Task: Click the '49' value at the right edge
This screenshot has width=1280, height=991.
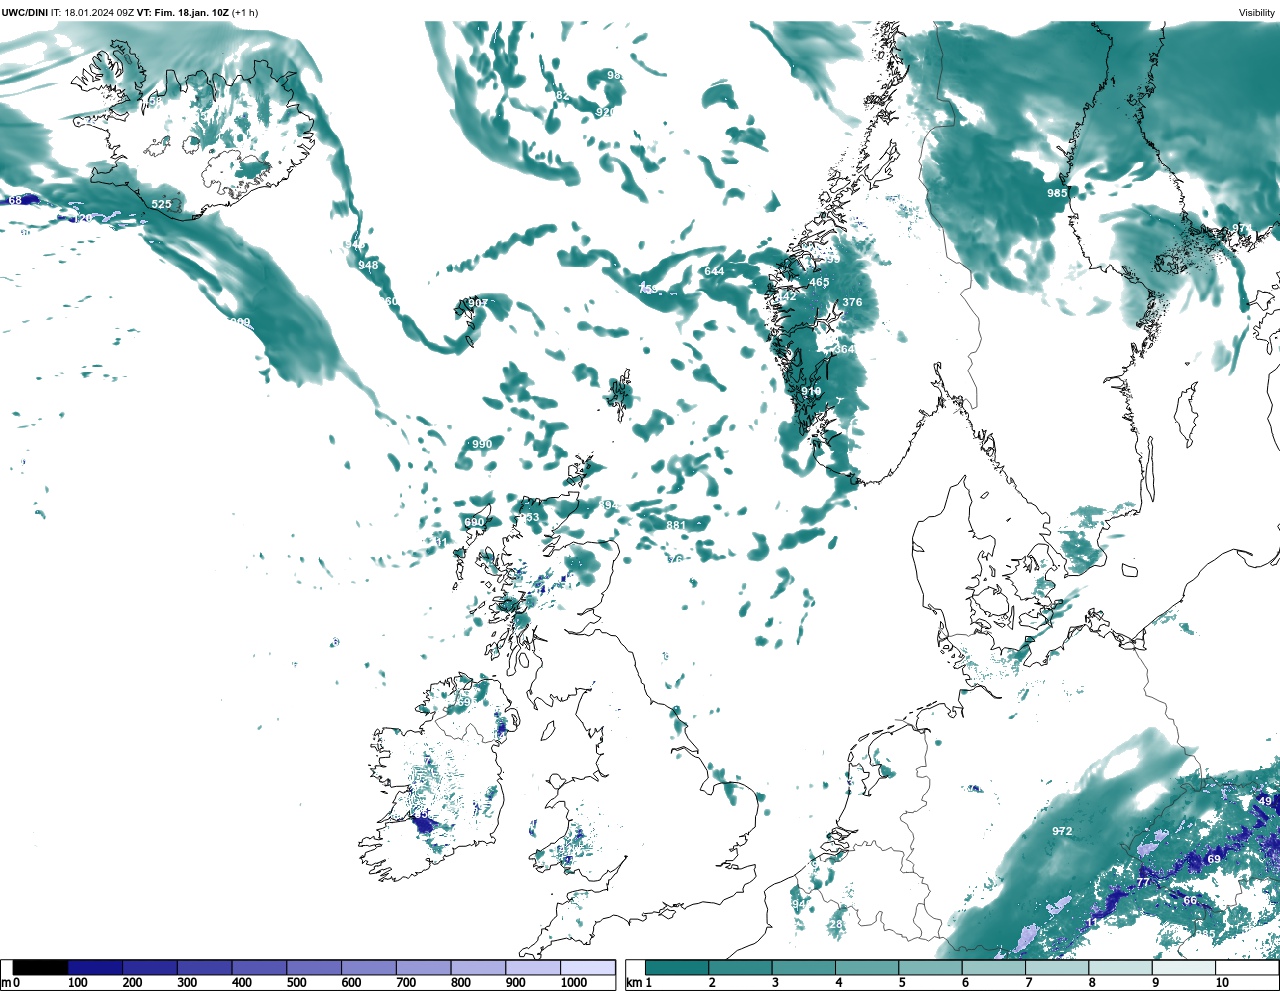Action: point(1265,801)
